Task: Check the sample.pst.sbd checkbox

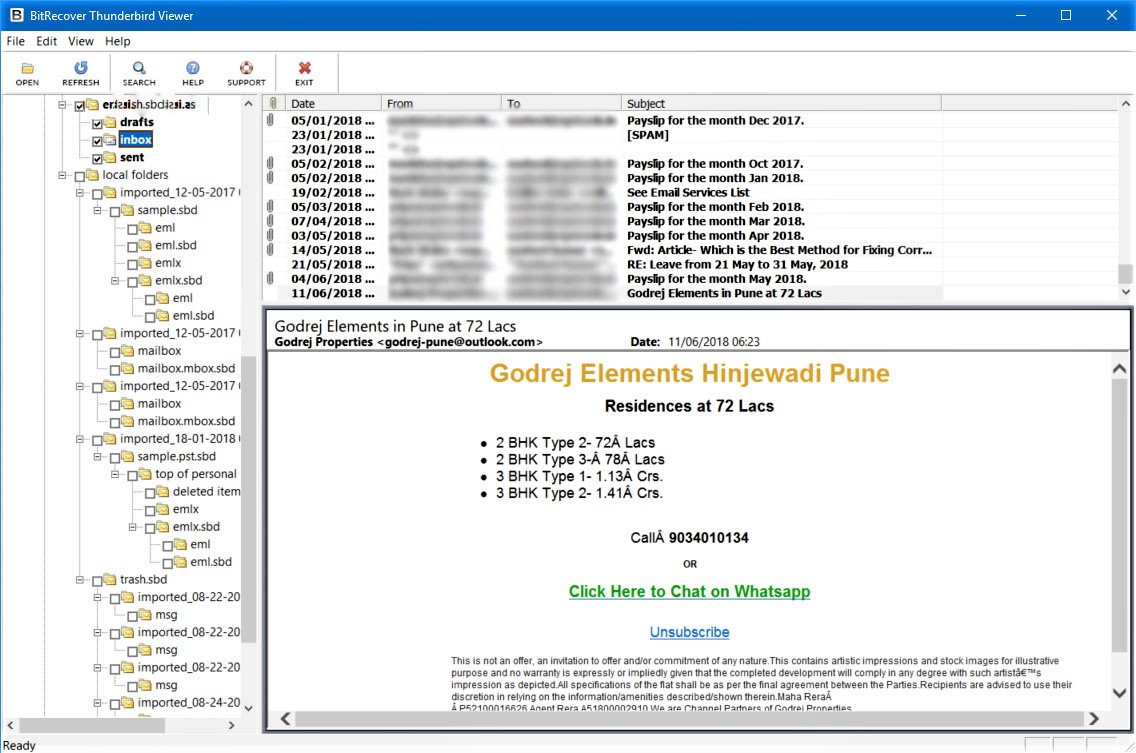Action: [114, 458]
